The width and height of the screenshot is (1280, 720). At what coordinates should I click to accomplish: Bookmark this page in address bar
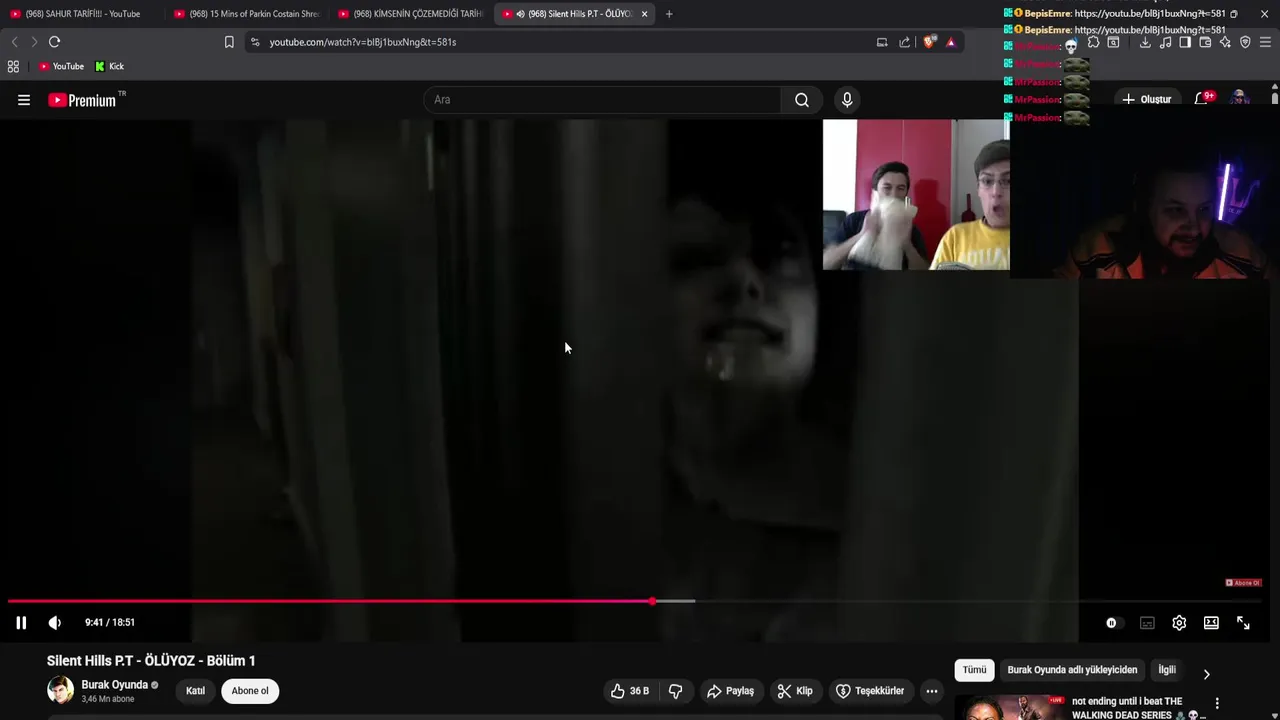click(x=229, y=42)
